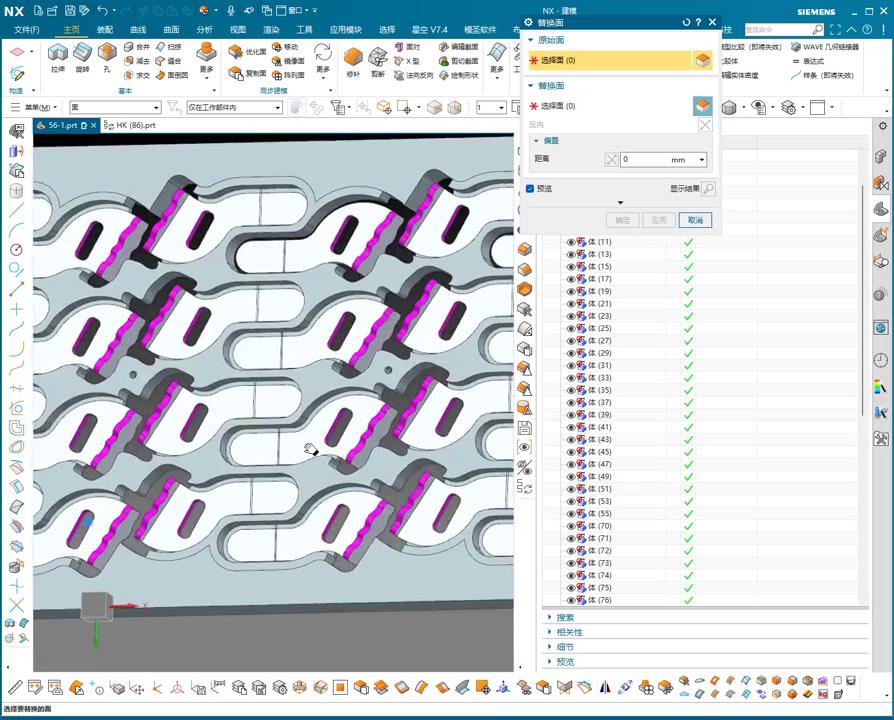Image resolution: width=894 pixels, height=720 pixels.
Task: Toggle visibility of 体 (45)
Action: tap(571, 452)
